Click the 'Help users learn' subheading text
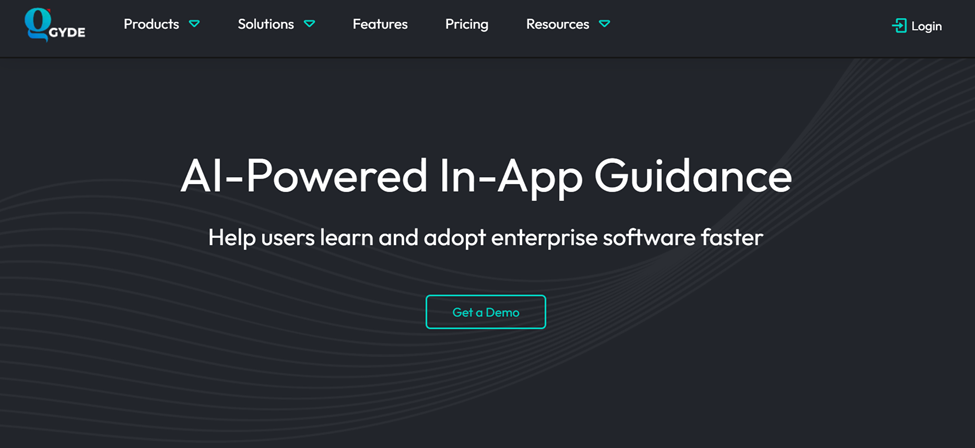This screenshot has height=448, width=975. (x=486, y=237)
